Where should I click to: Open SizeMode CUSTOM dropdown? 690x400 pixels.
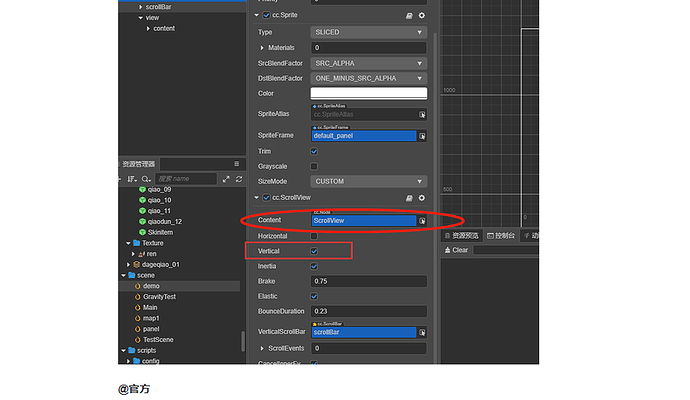(369, 181)
